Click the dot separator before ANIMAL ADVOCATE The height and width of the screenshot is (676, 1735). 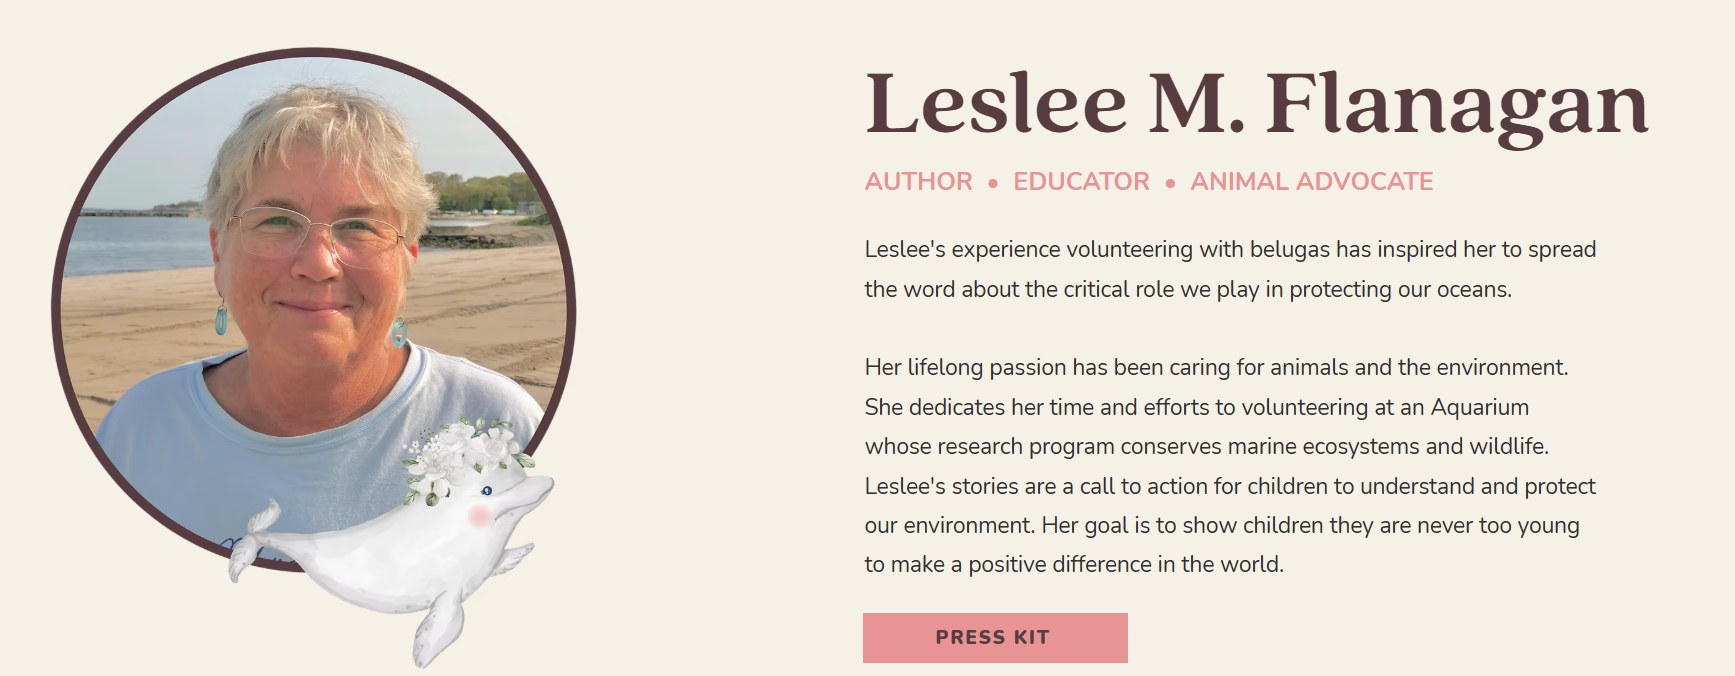pos(1170,183)
